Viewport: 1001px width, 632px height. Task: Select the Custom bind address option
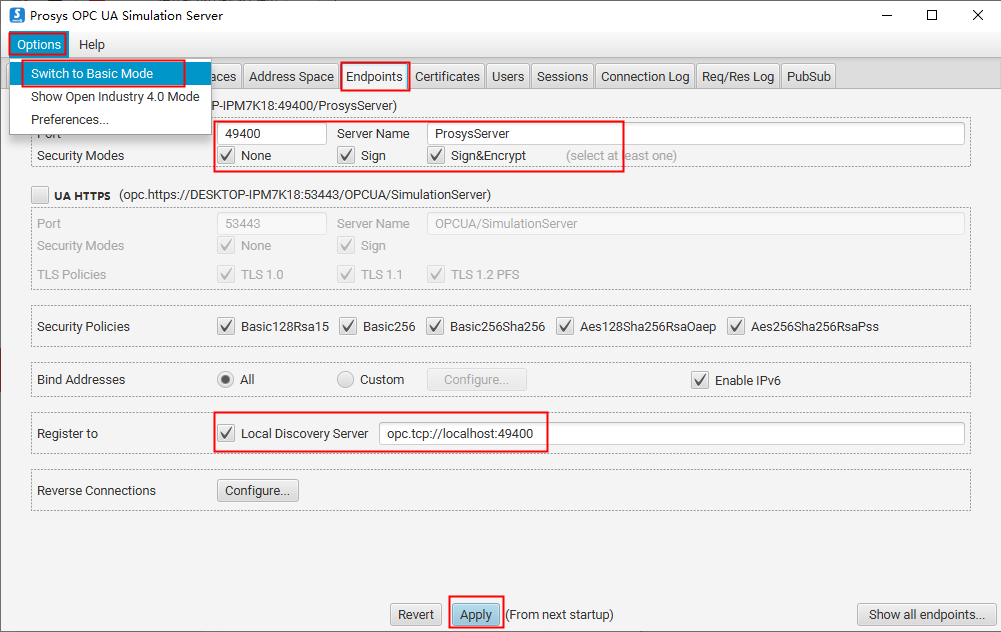pos(346,380)
